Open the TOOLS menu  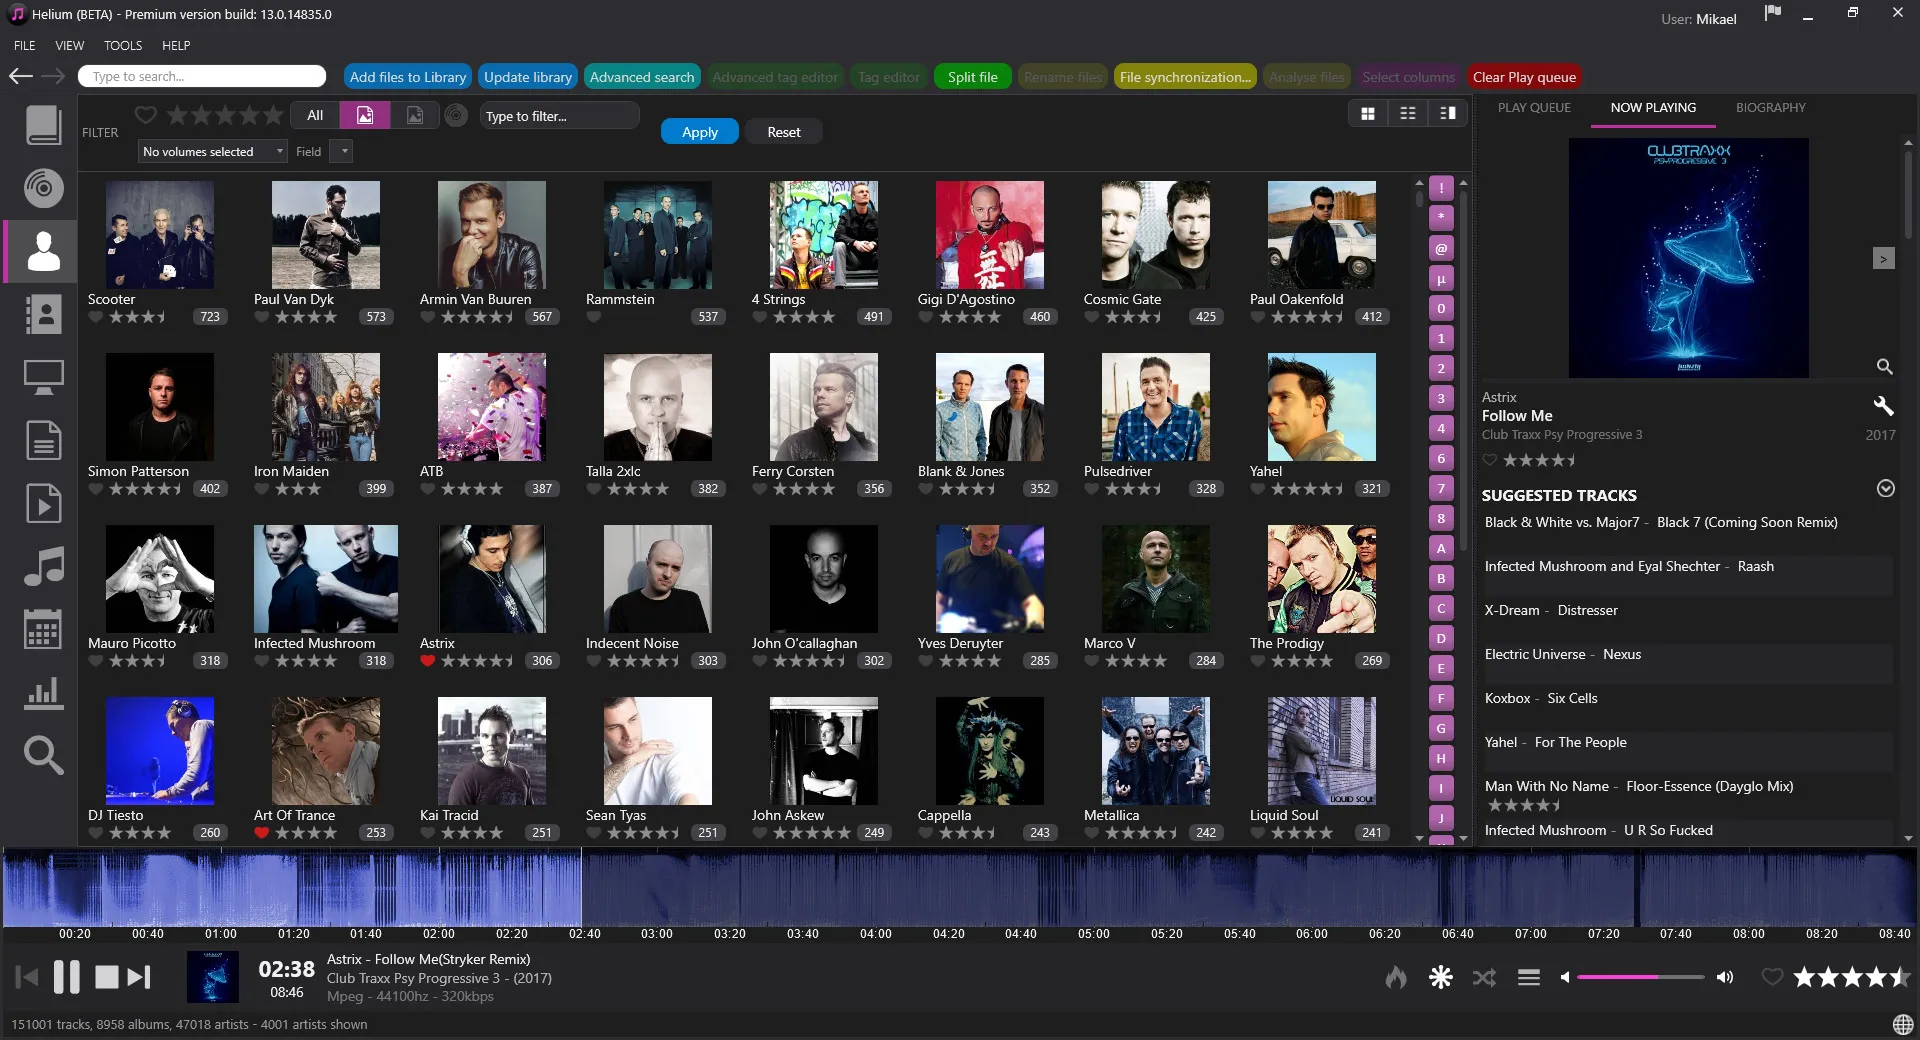(x=123, y=45)
